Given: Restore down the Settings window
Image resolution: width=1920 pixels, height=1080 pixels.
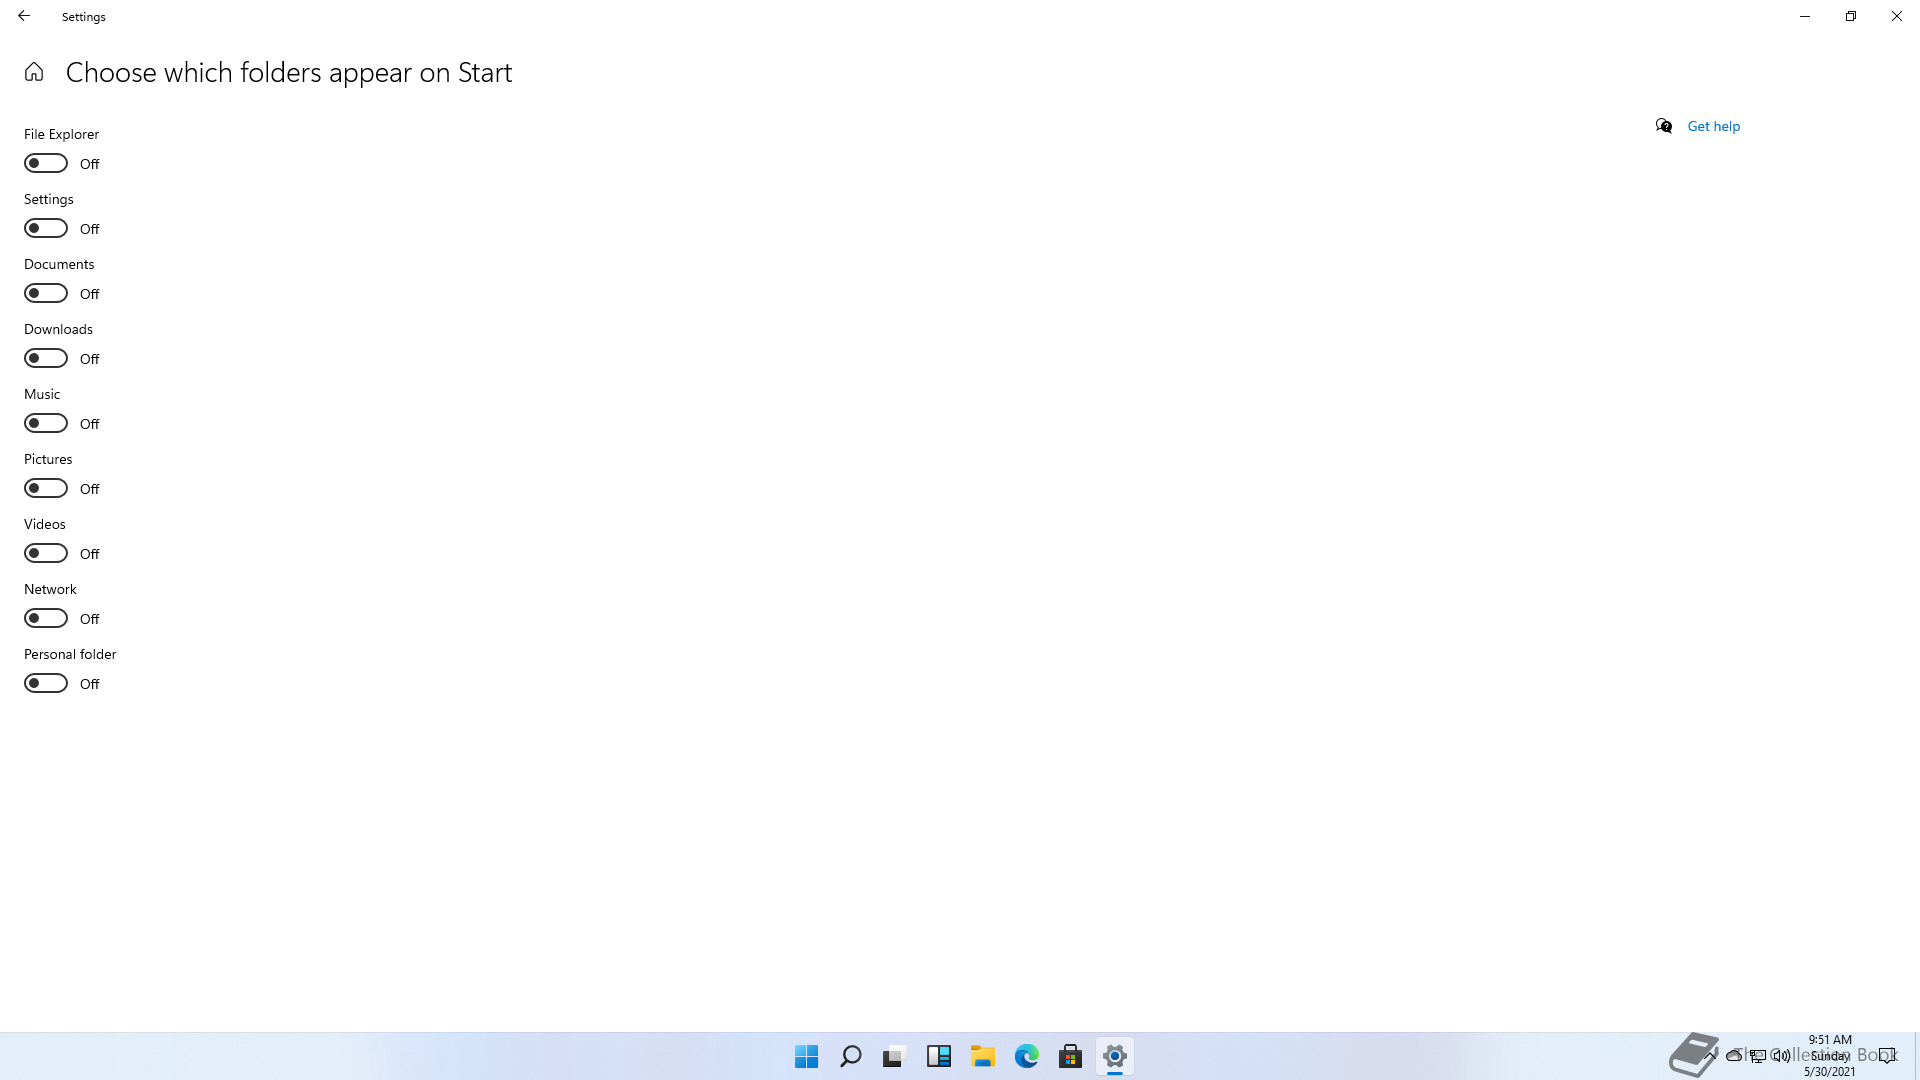Looking at the screenshot, I should [x=1851, y=16].
